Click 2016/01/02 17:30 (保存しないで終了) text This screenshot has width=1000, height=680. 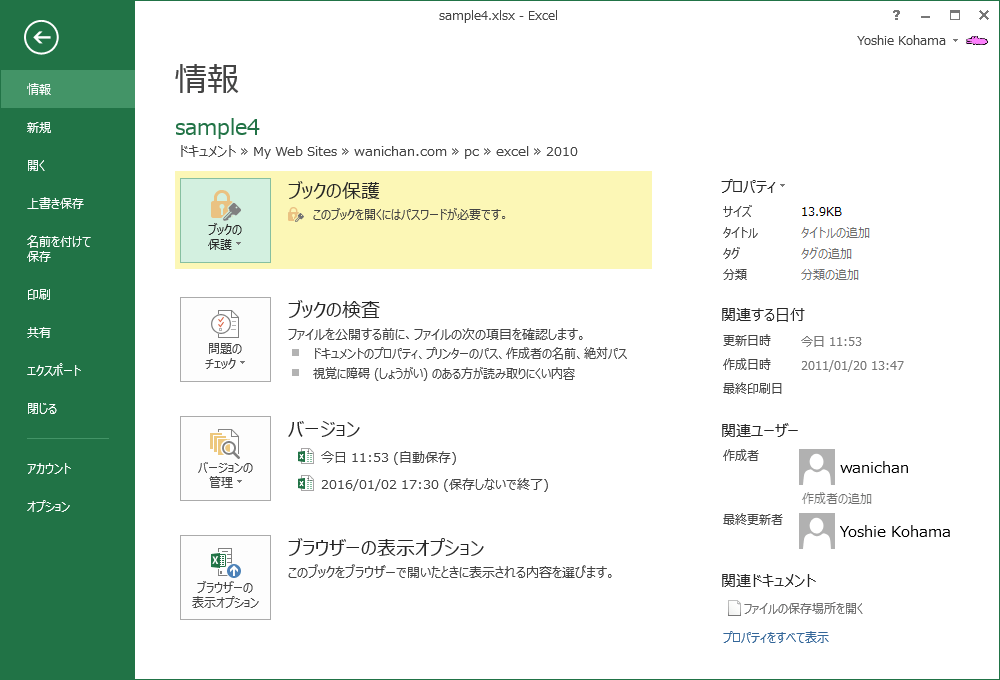pos(435,484)
